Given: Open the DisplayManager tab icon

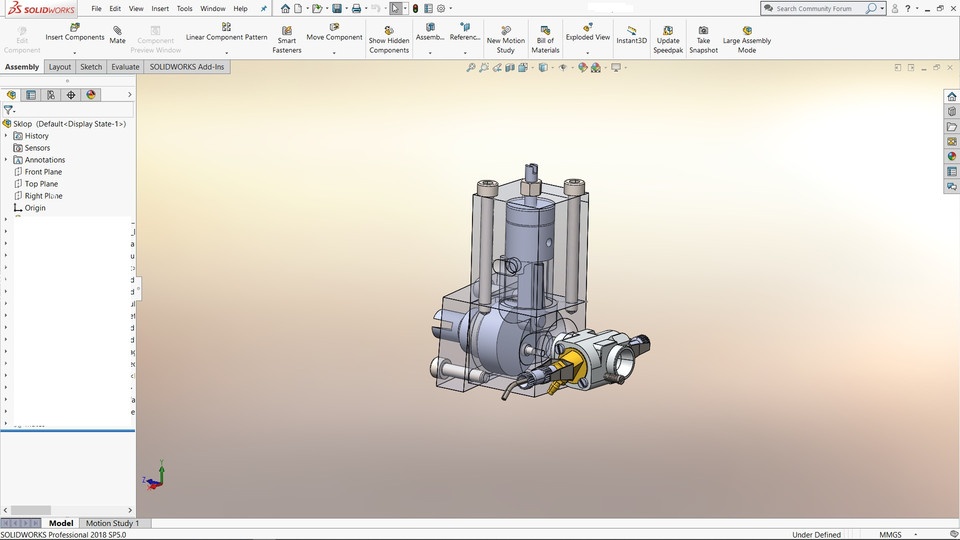Looking at the screenshot, I should pos(91,95).
